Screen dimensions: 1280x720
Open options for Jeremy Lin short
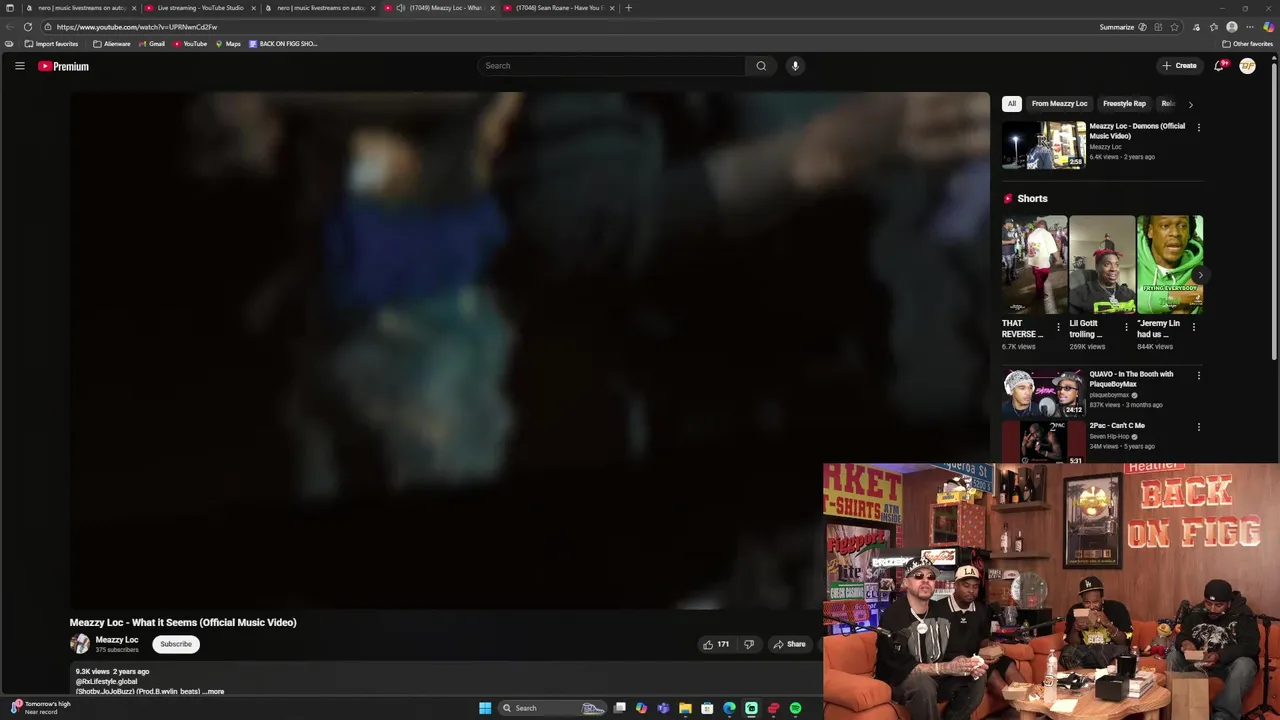(x=1193, y=327)
